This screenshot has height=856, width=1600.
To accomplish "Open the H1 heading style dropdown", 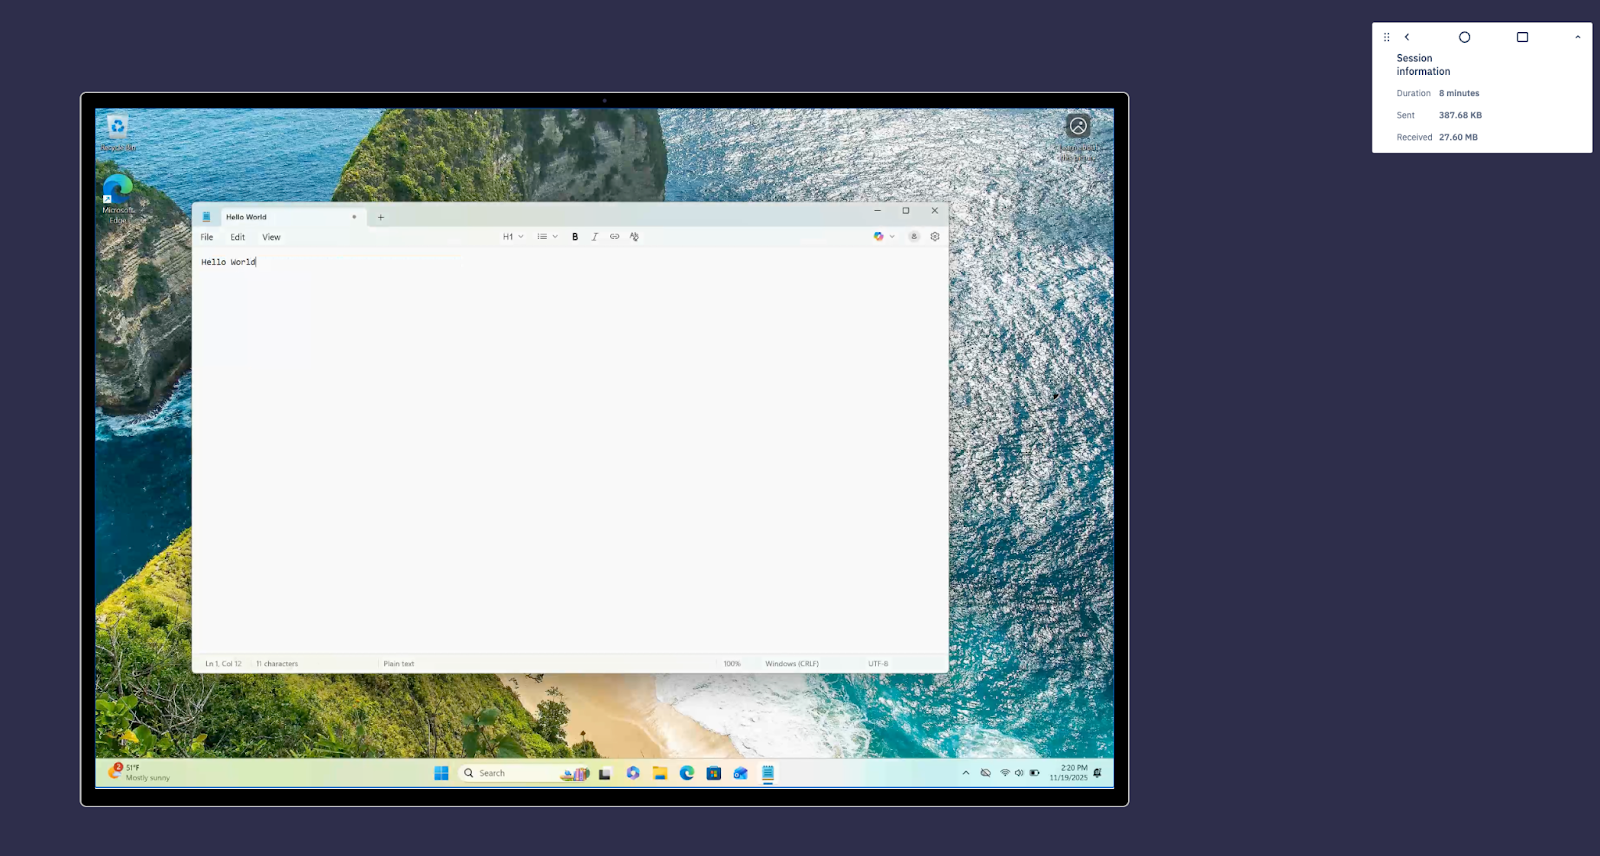I will 512,237.
